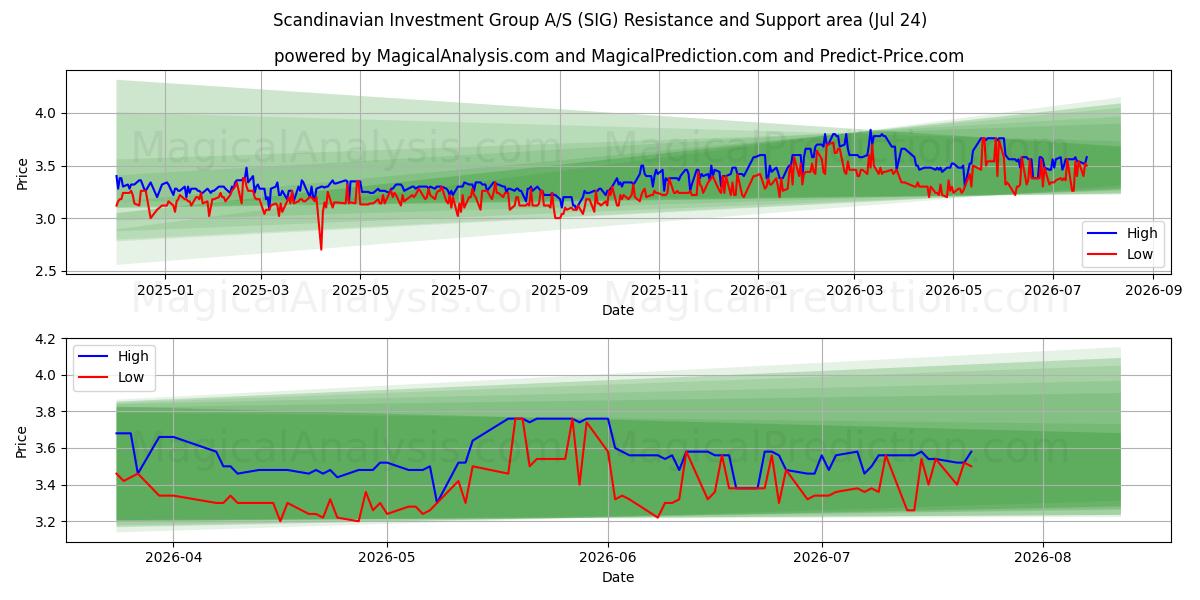
Task: Click the 'powered by MagicalAnalysis.com' subtitle
Action: [x=619, y=56]
